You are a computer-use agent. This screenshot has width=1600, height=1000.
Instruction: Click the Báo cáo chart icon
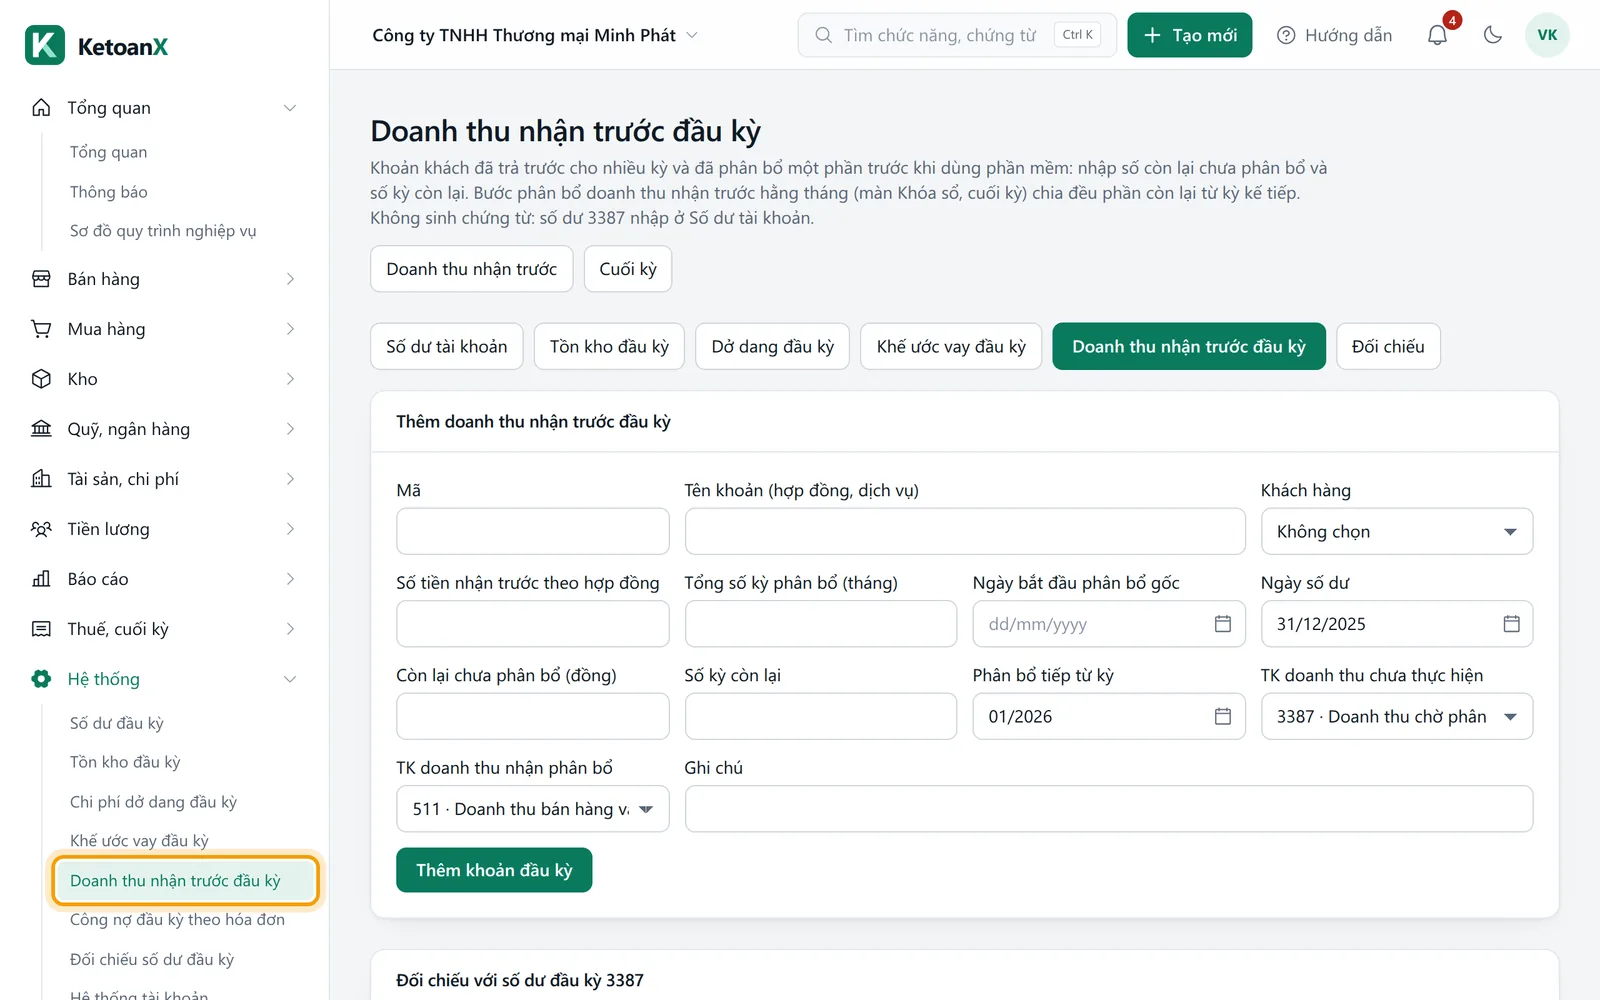point(41,579)
